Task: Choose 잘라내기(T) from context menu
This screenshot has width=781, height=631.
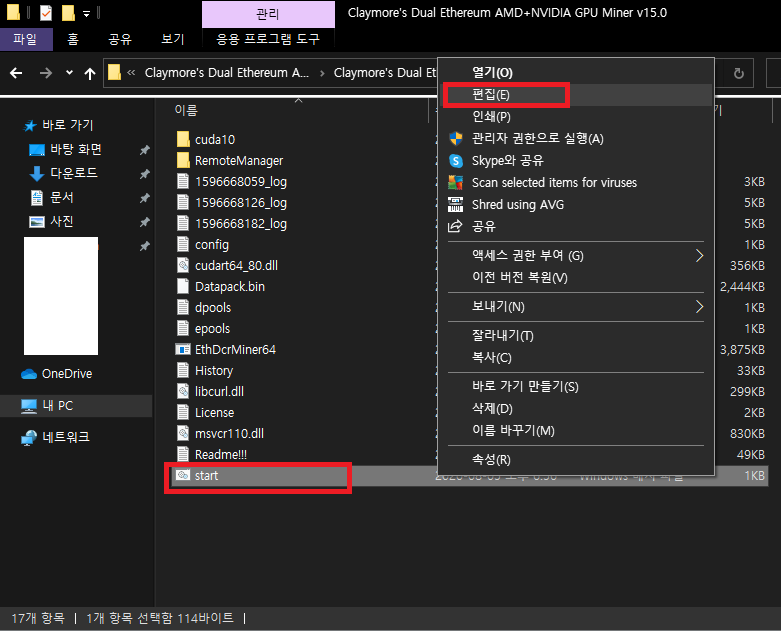Action: coord(576,336)
